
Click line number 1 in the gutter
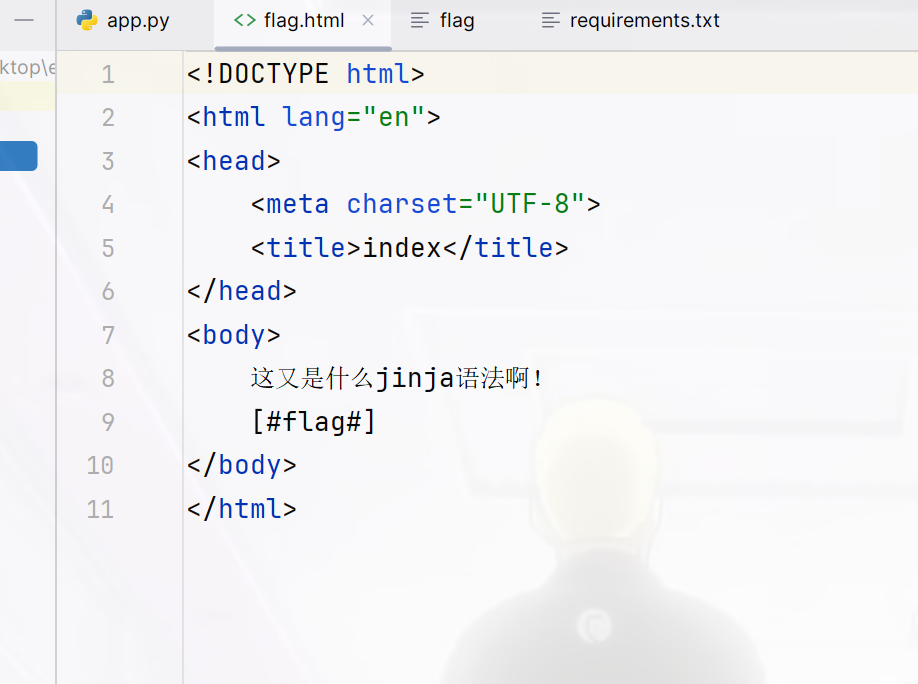(x=108, y=74)
